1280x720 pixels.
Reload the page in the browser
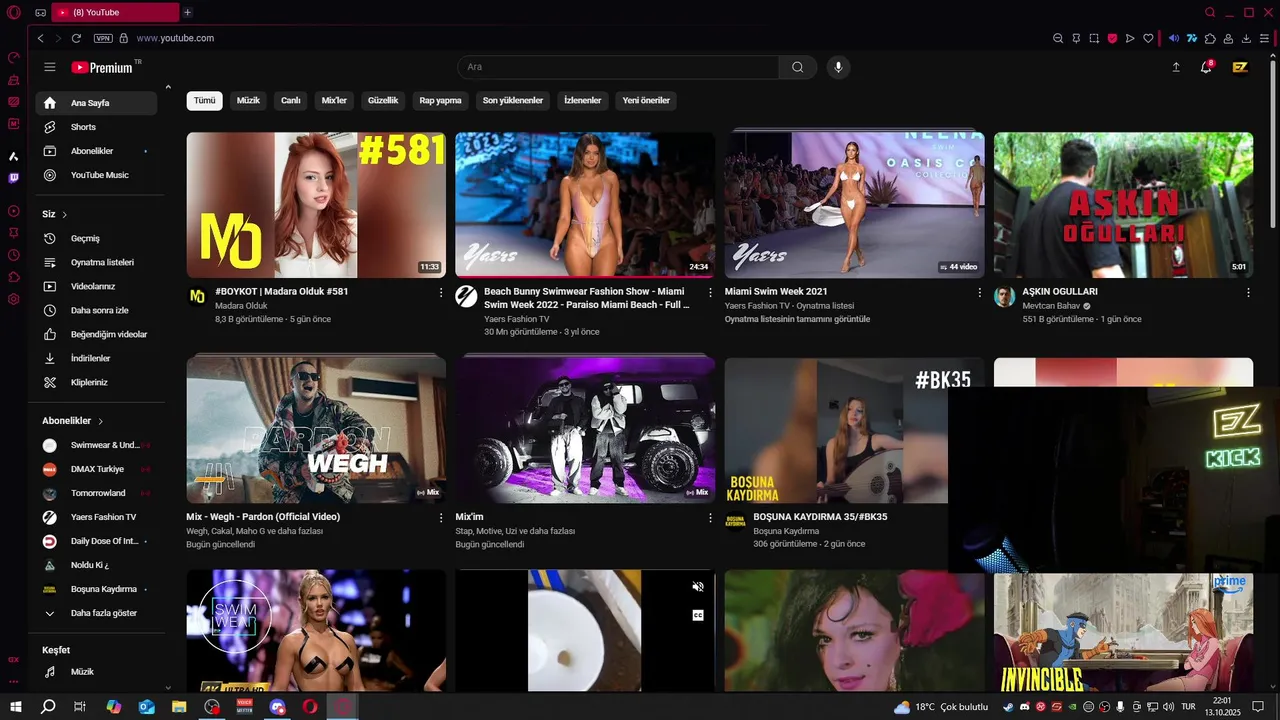pyautogui.click(x=76, y=38)
